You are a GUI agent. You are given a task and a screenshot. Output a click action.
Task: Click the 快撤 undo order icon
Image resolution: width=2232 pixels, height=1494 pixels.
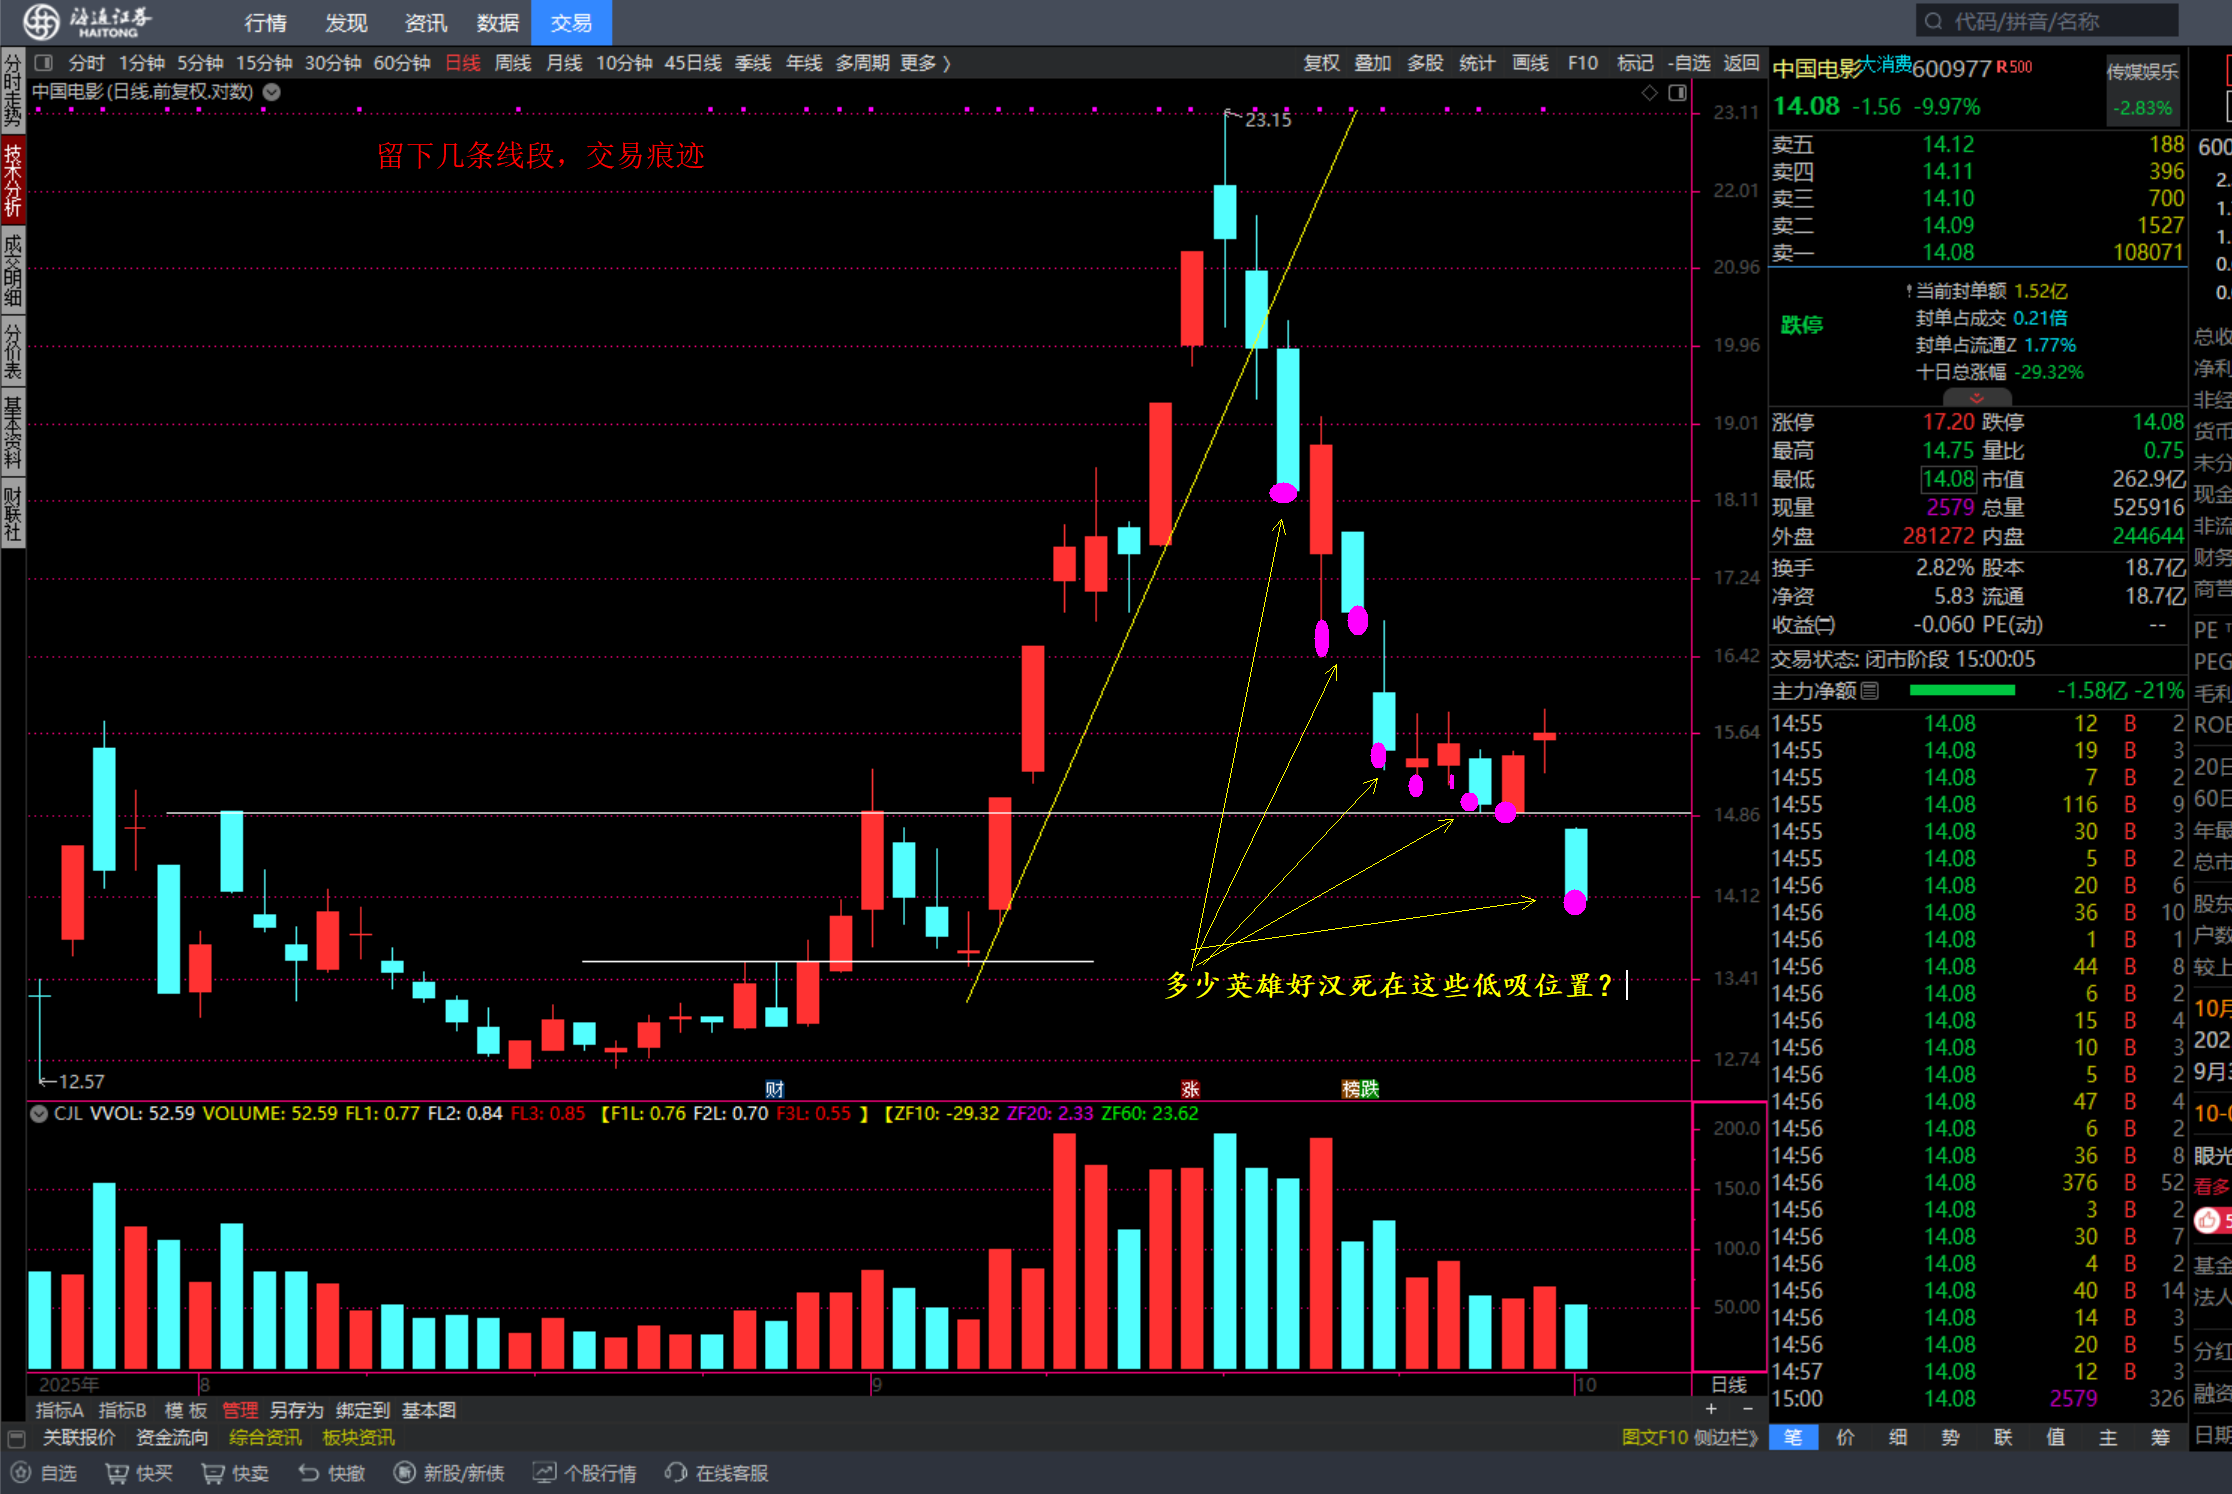(x=309, y=1473)
